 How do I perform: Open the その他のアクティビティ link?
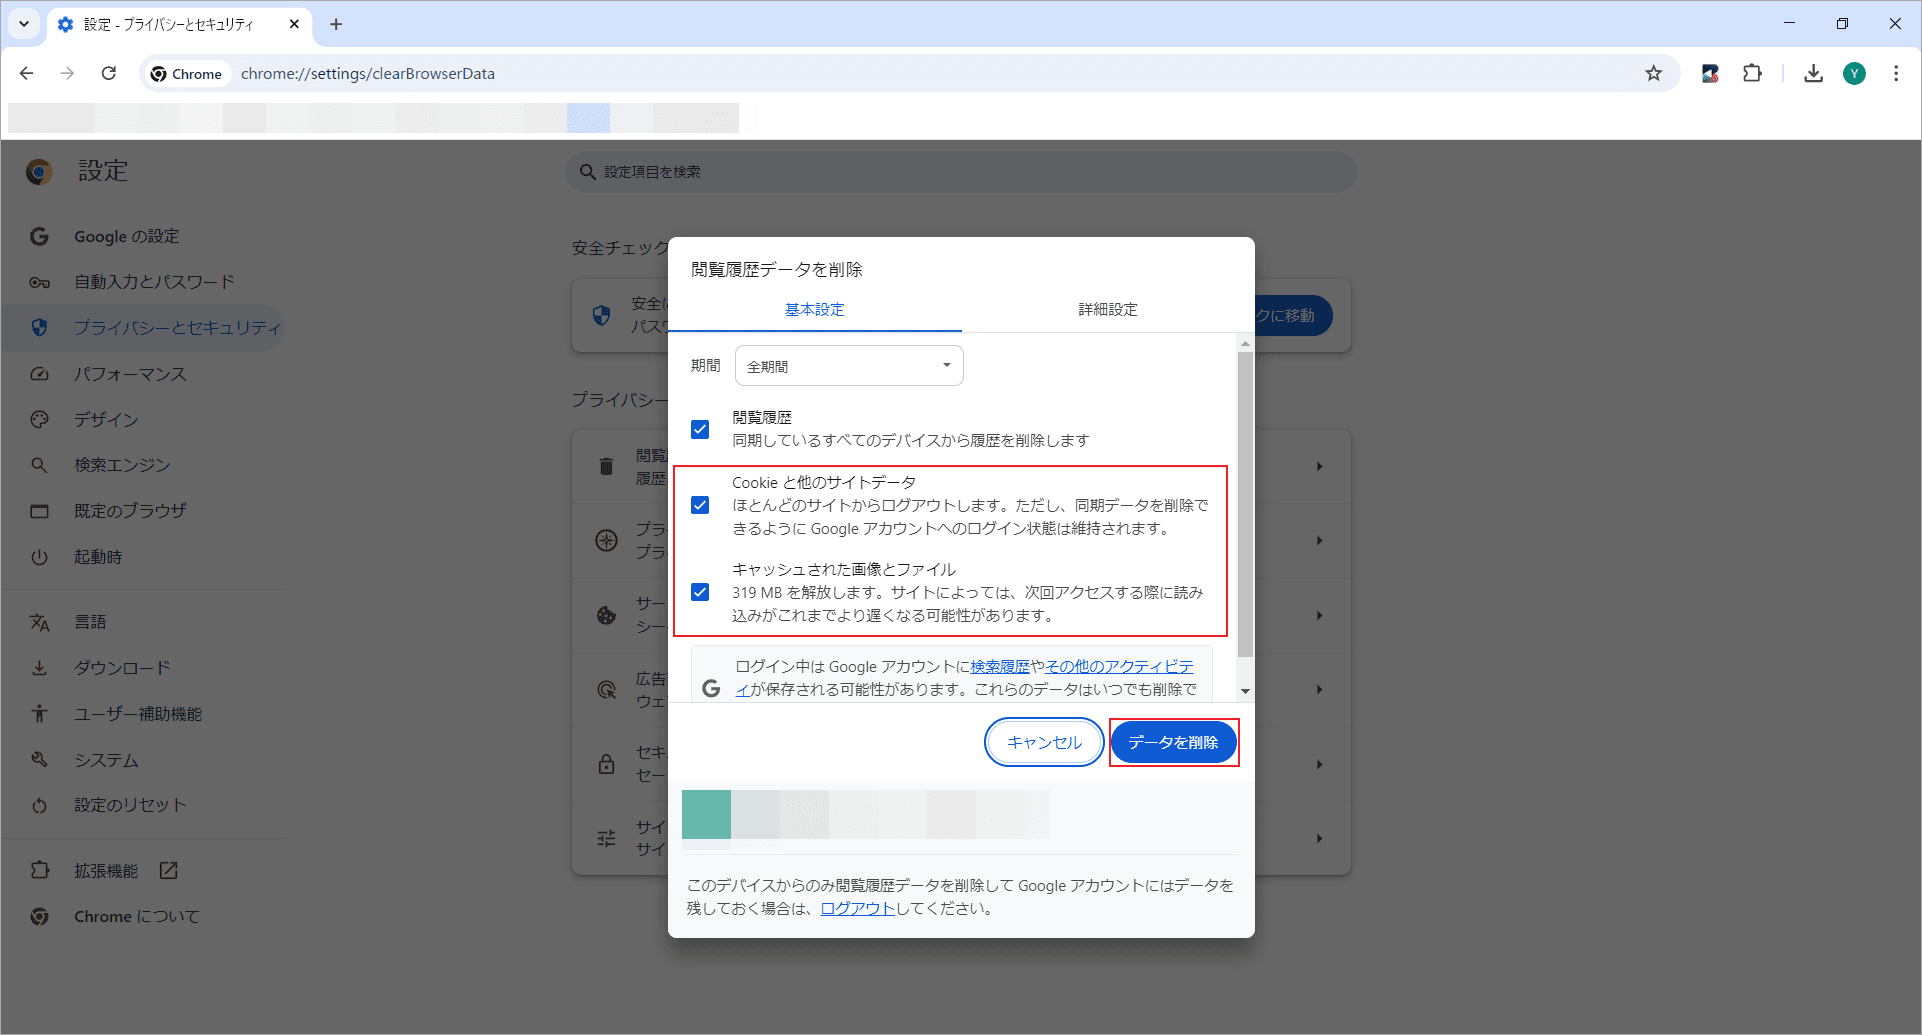(1119, 666)
